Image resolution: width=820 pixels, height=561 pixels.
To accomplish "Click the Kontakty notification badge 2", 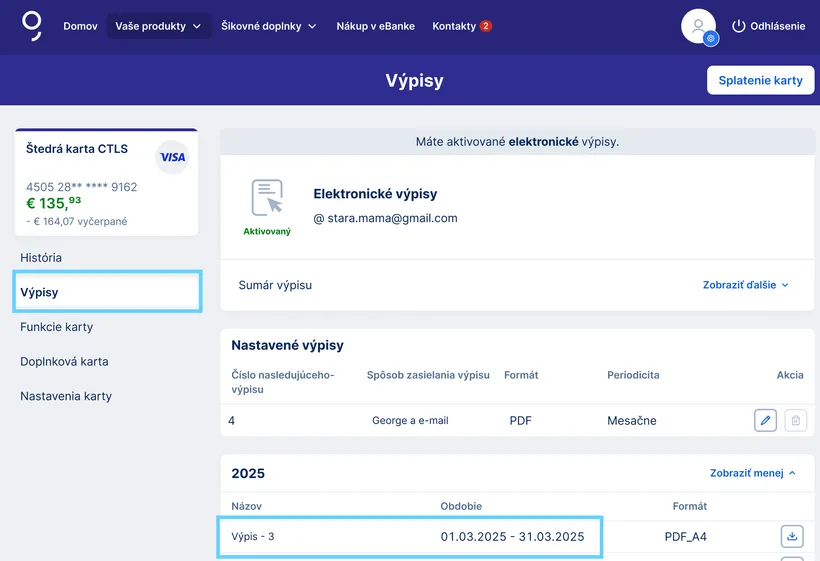I will pyautogui.click(x=485, y=26).
